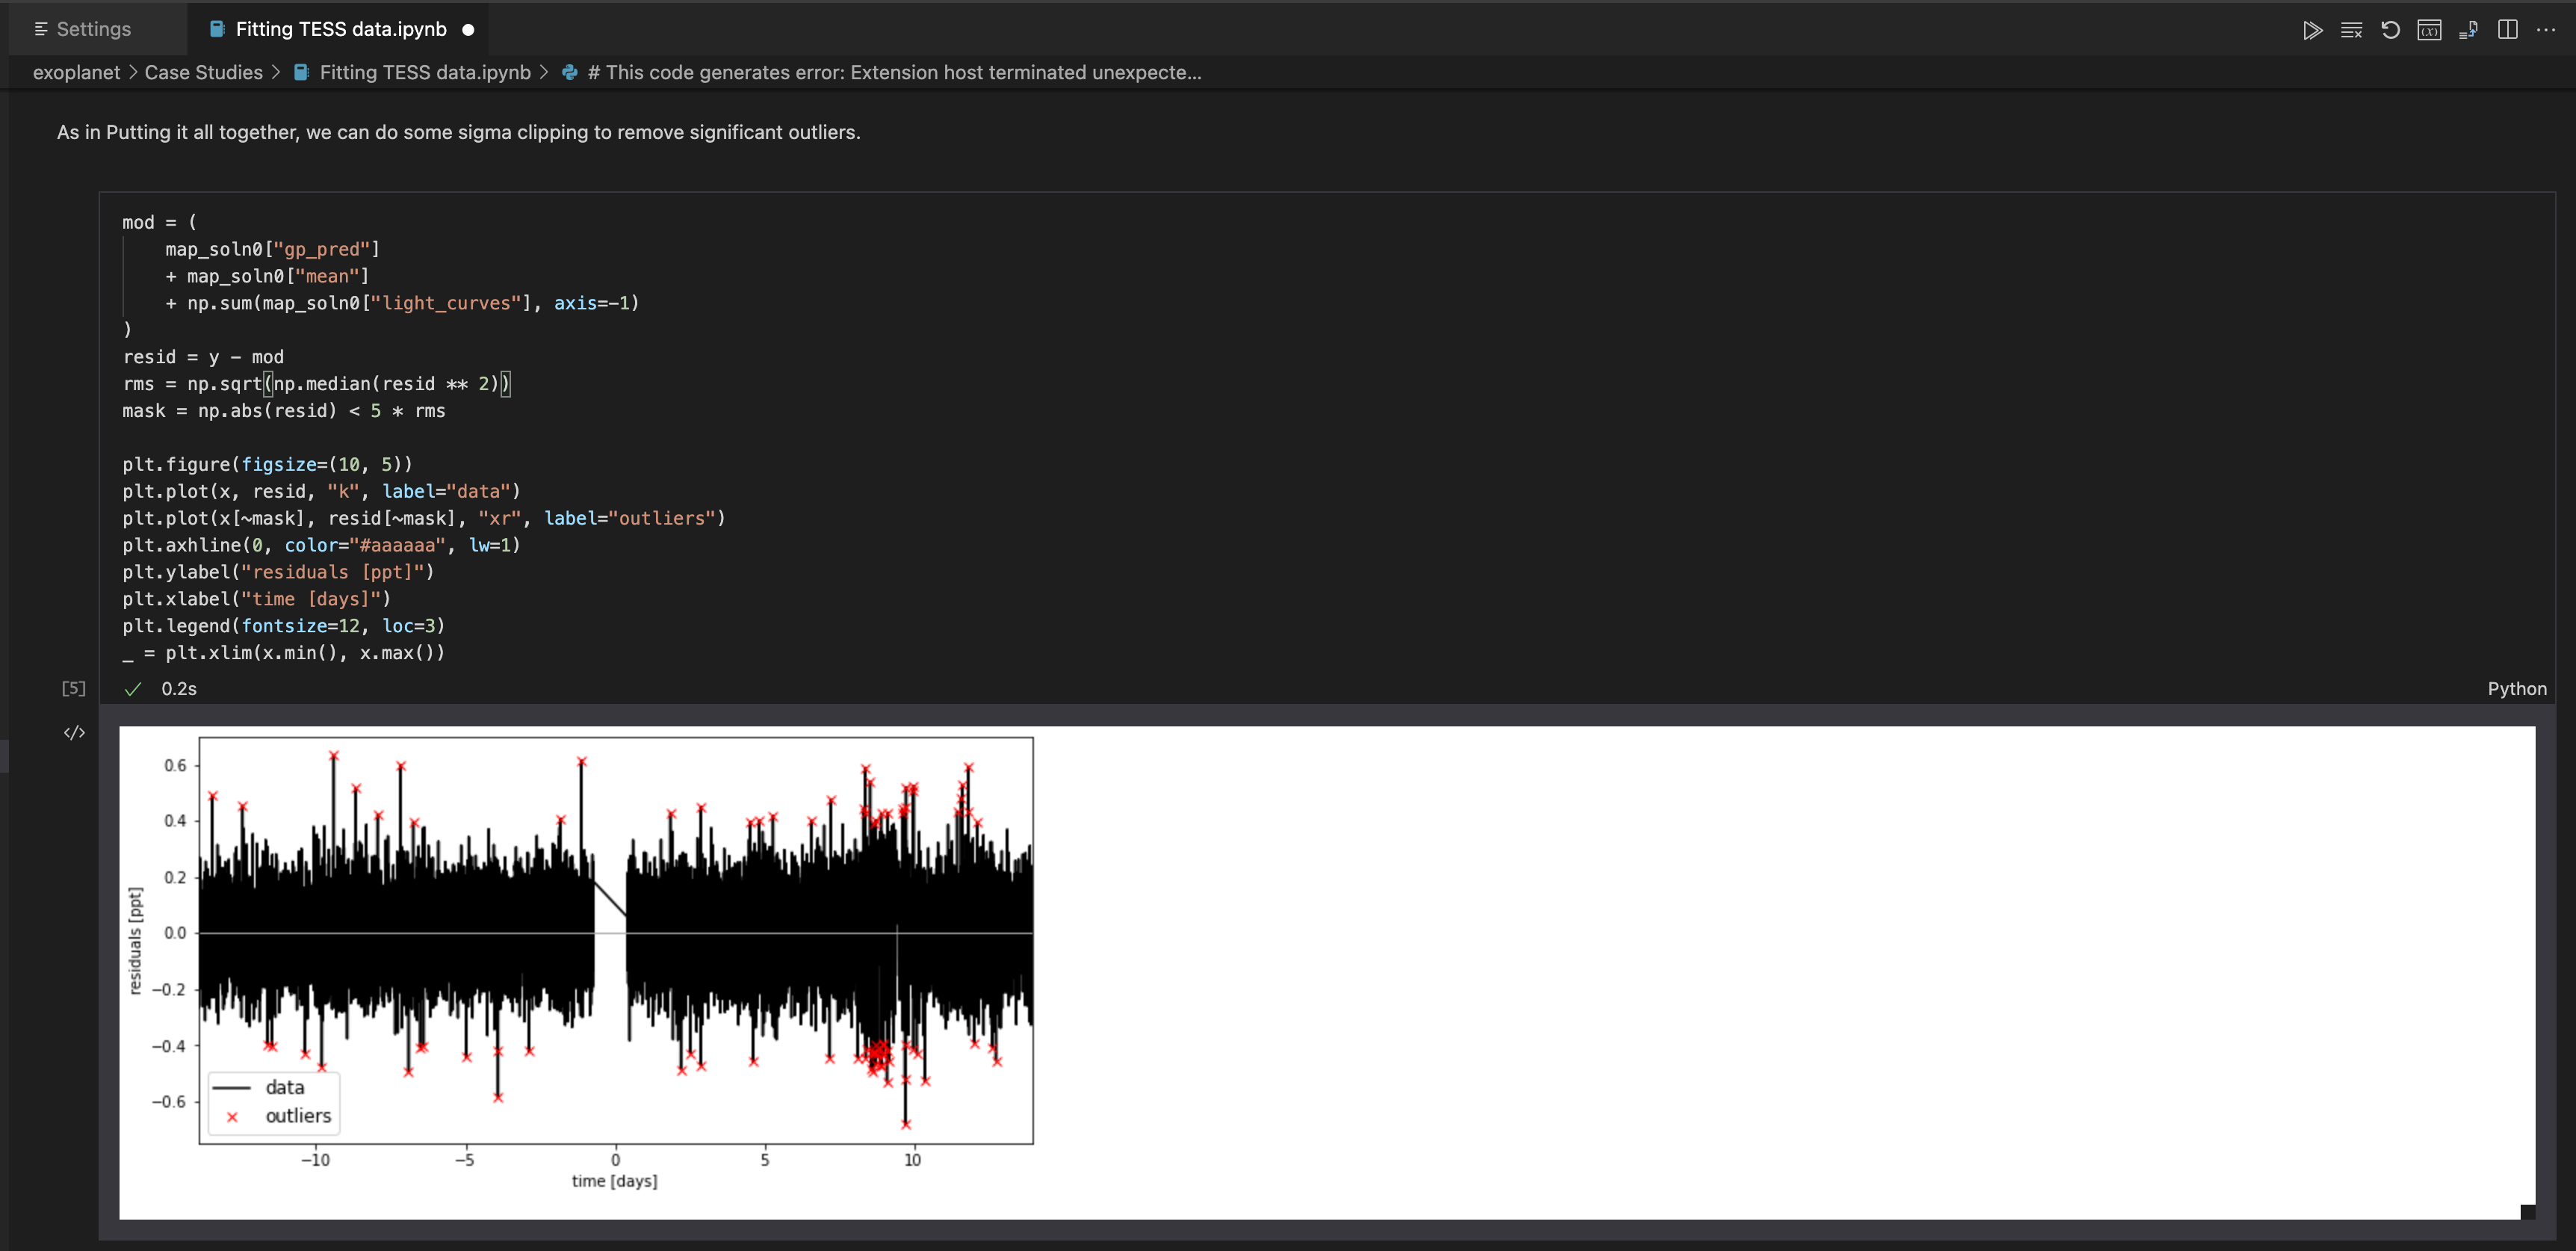The height and width of the screenshot is (1251, 2576).
Task: Click the unsaved changes dot on the notebook tab
Action: (466, 29)
